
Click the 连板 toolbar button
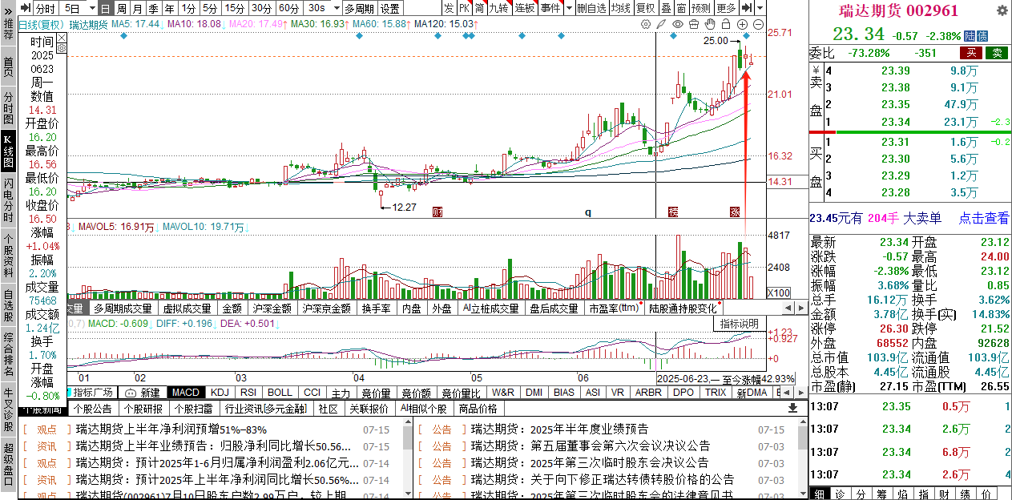525,8
